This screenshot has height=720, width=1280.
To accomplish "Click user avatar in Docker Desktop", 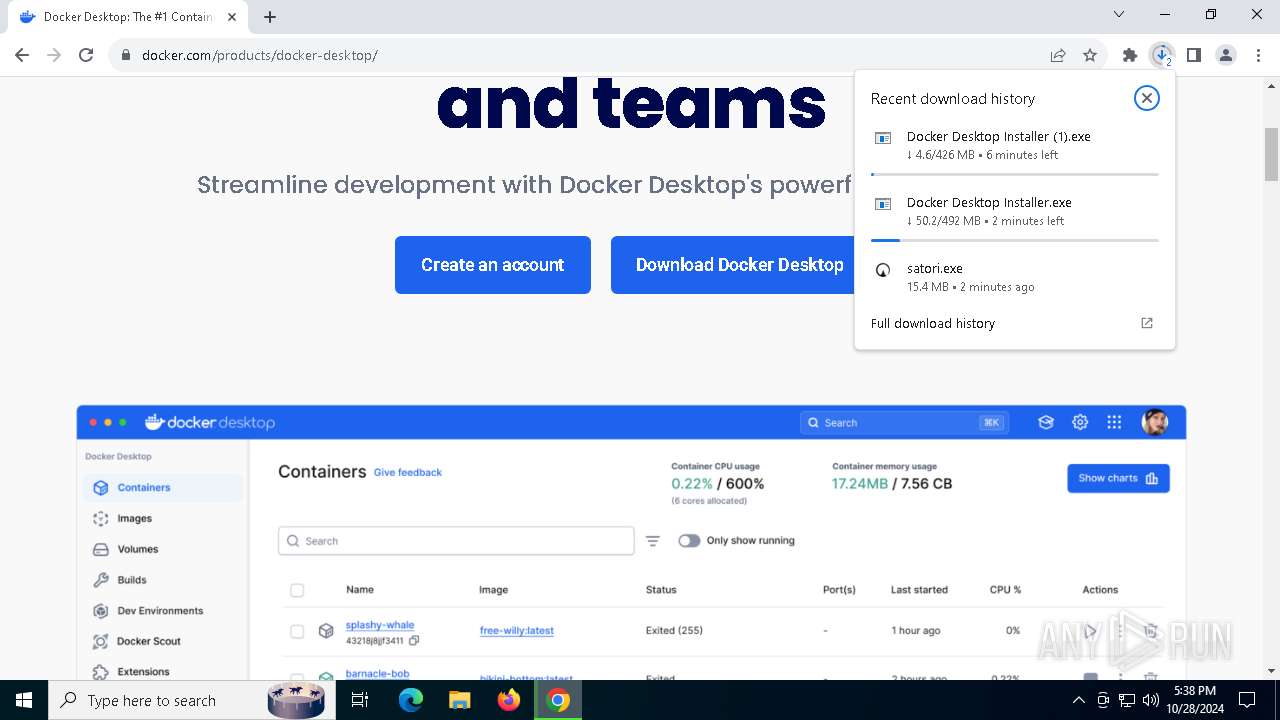I will tap(1155, 422).
